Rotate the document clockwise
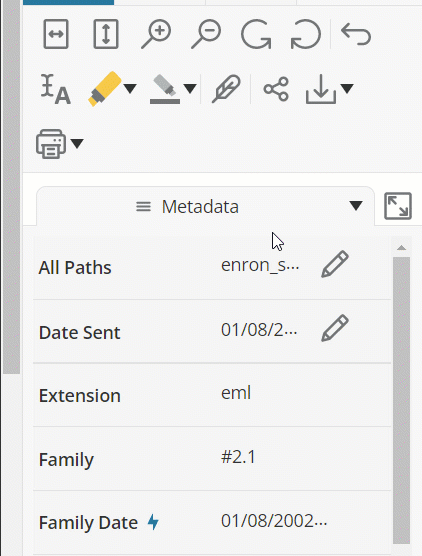The height and width of the screenshot is (556, 422). (256, 34)
